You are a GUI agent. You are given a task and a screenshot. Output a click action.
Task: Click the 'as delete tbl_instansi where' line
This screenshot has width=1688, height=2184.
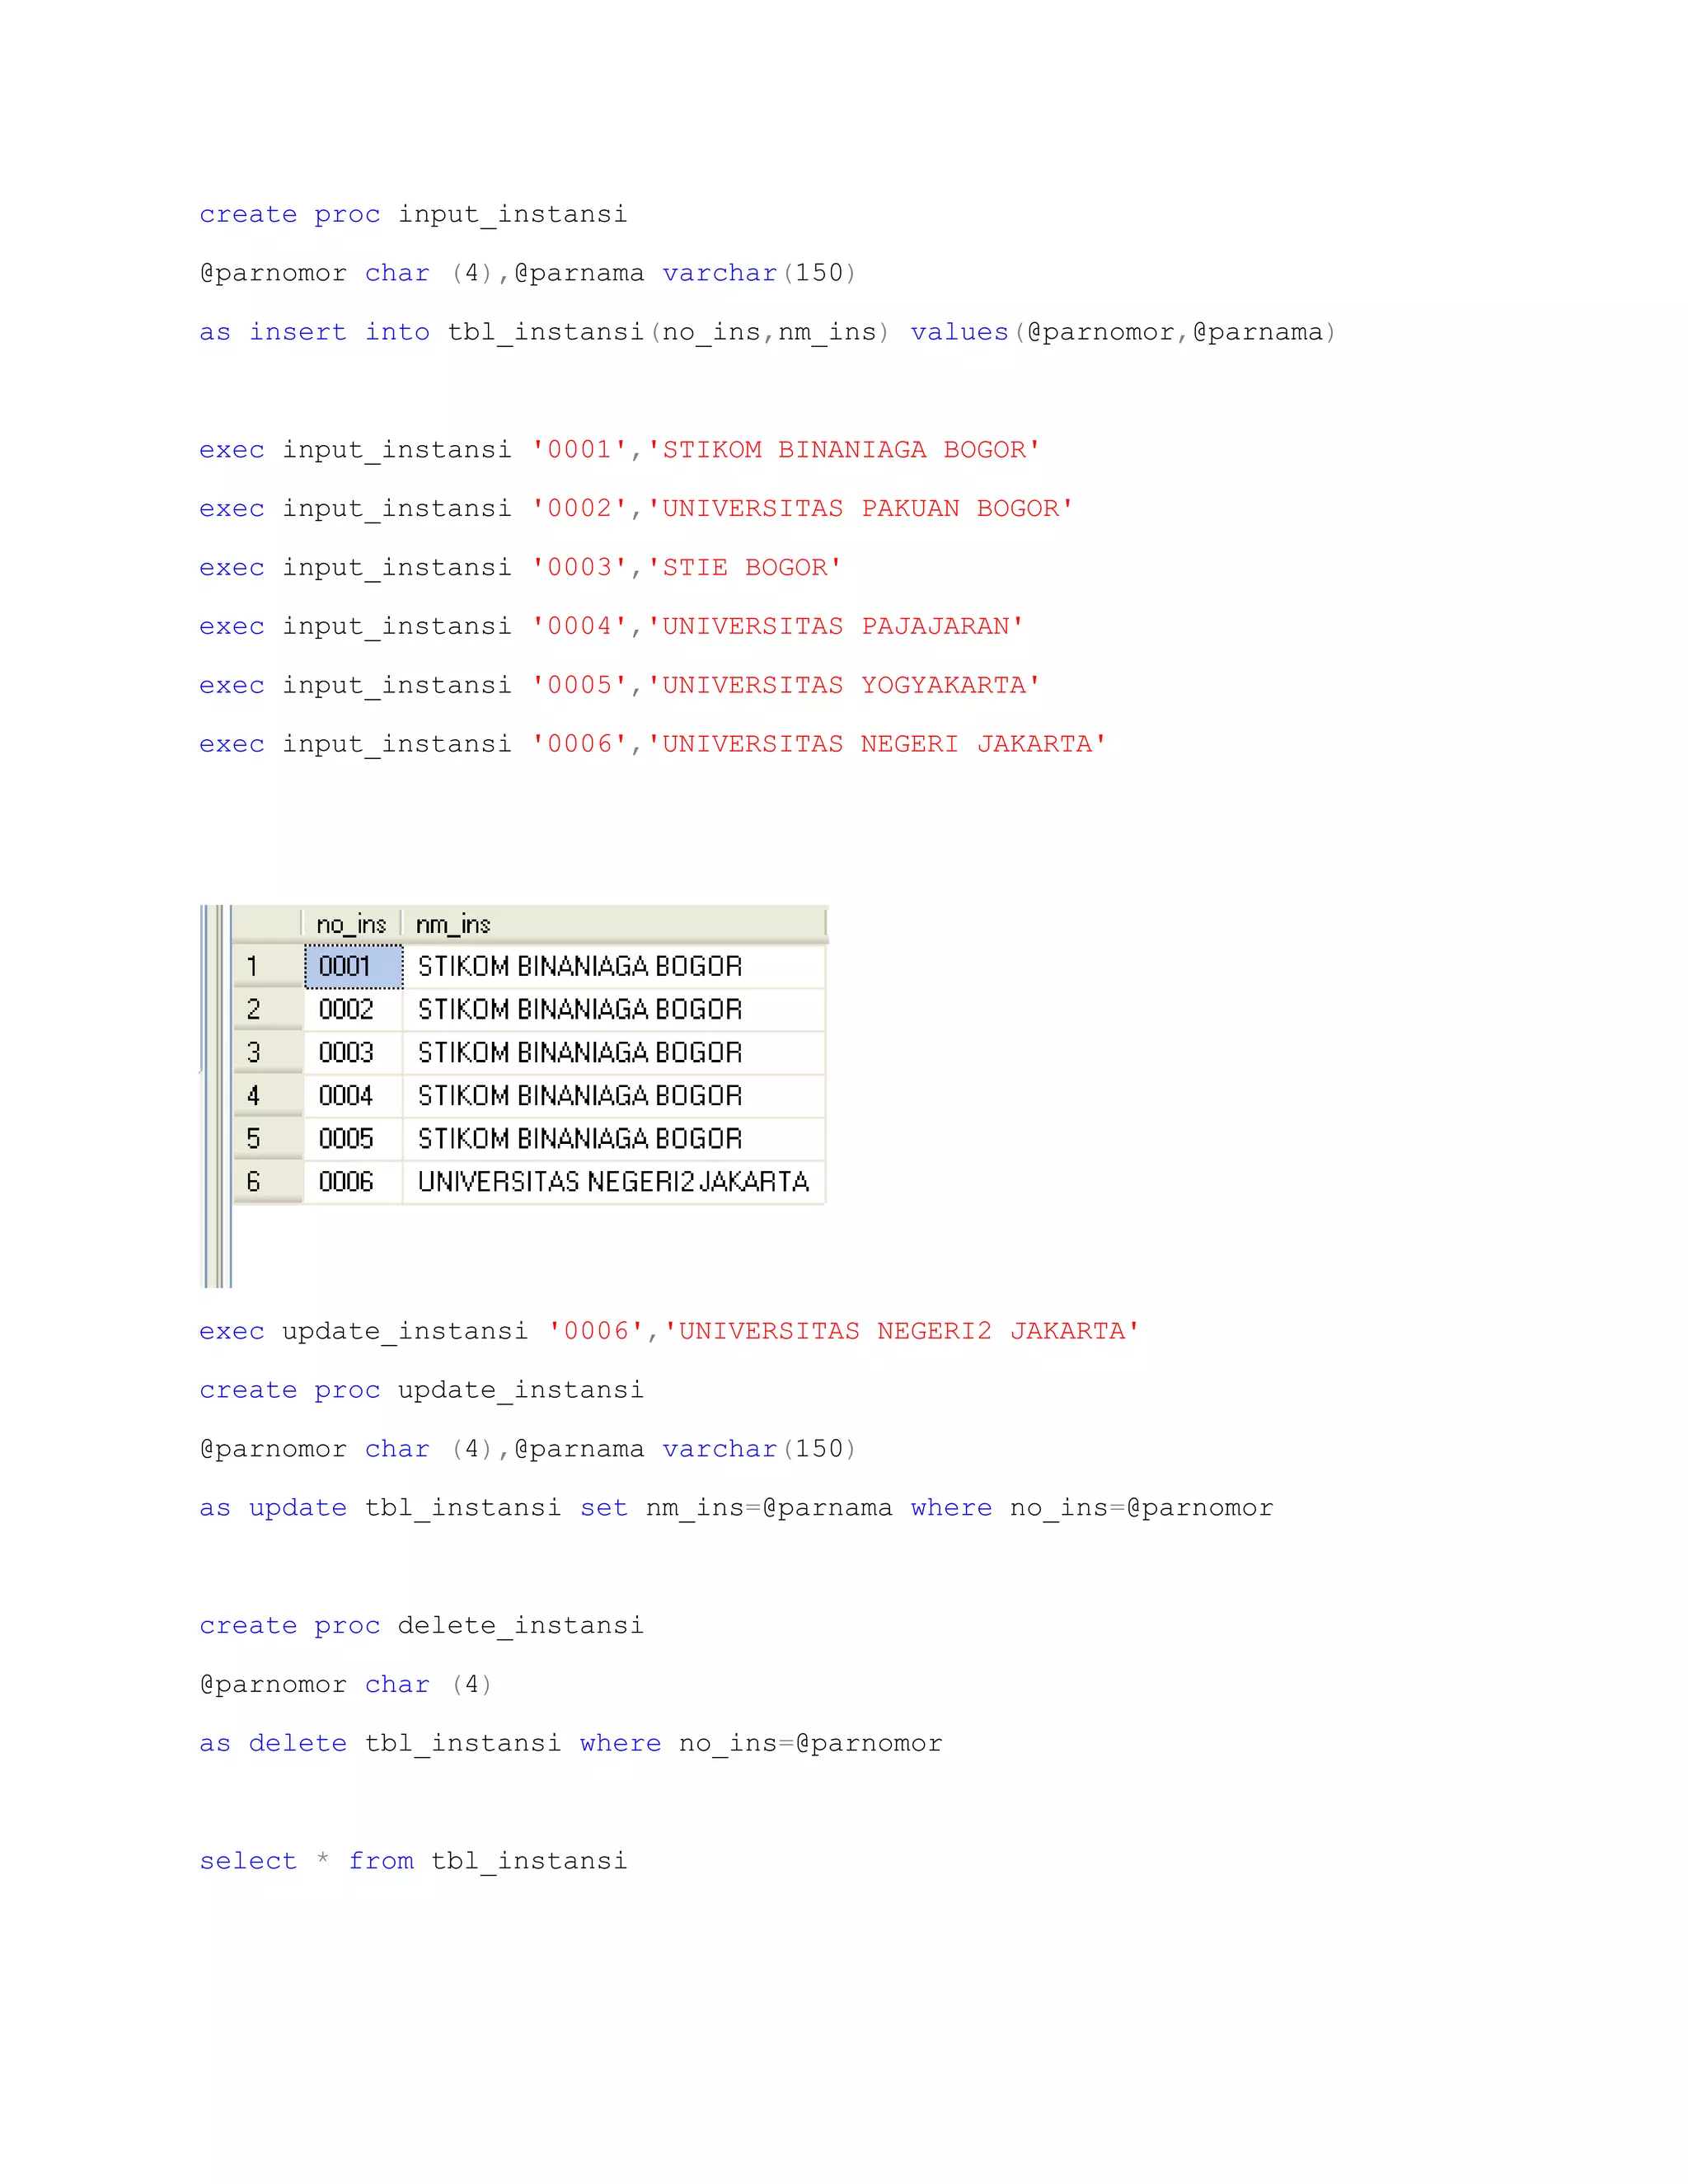tap(570, 1744)
